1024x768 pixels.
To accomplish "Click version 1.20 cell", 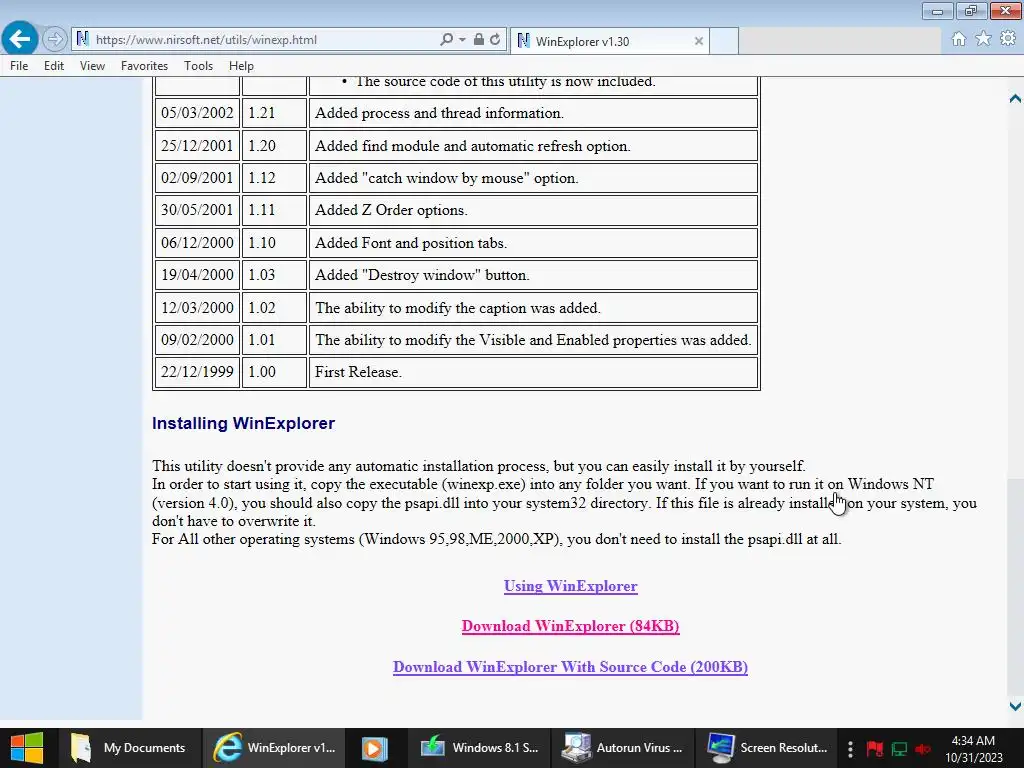I will 274,146.
